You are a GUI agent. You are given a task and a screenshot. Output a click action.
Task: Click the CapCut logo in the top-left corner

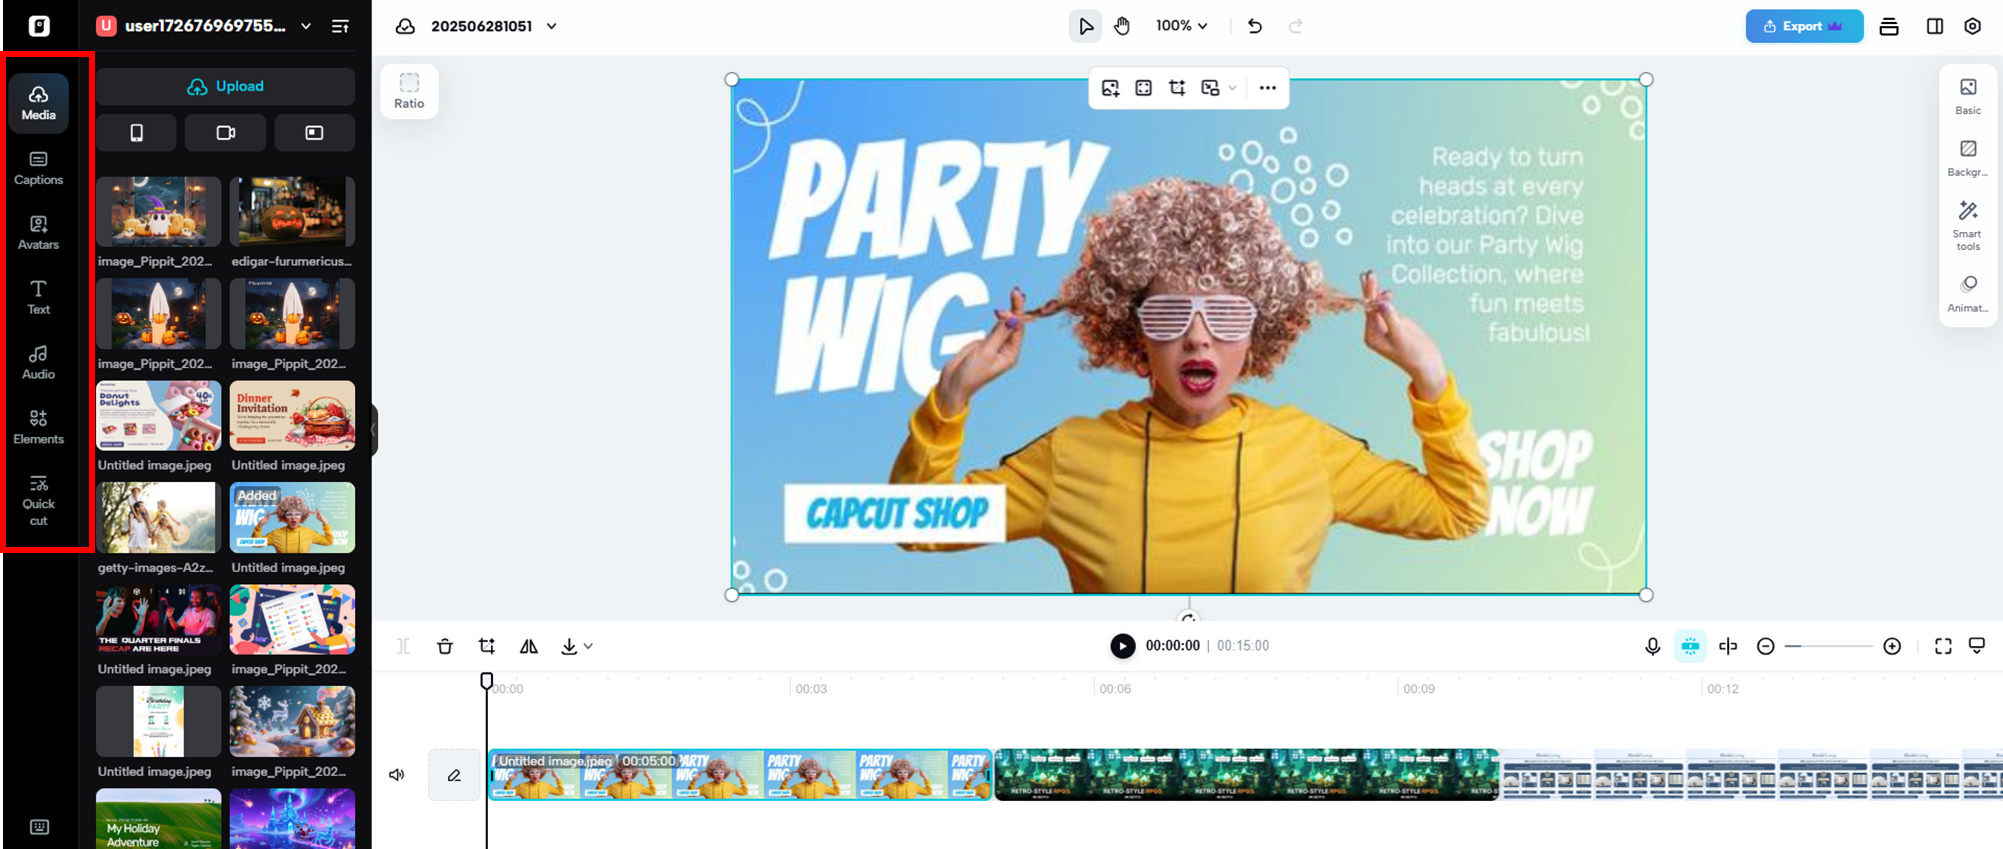tap(39, 26)
